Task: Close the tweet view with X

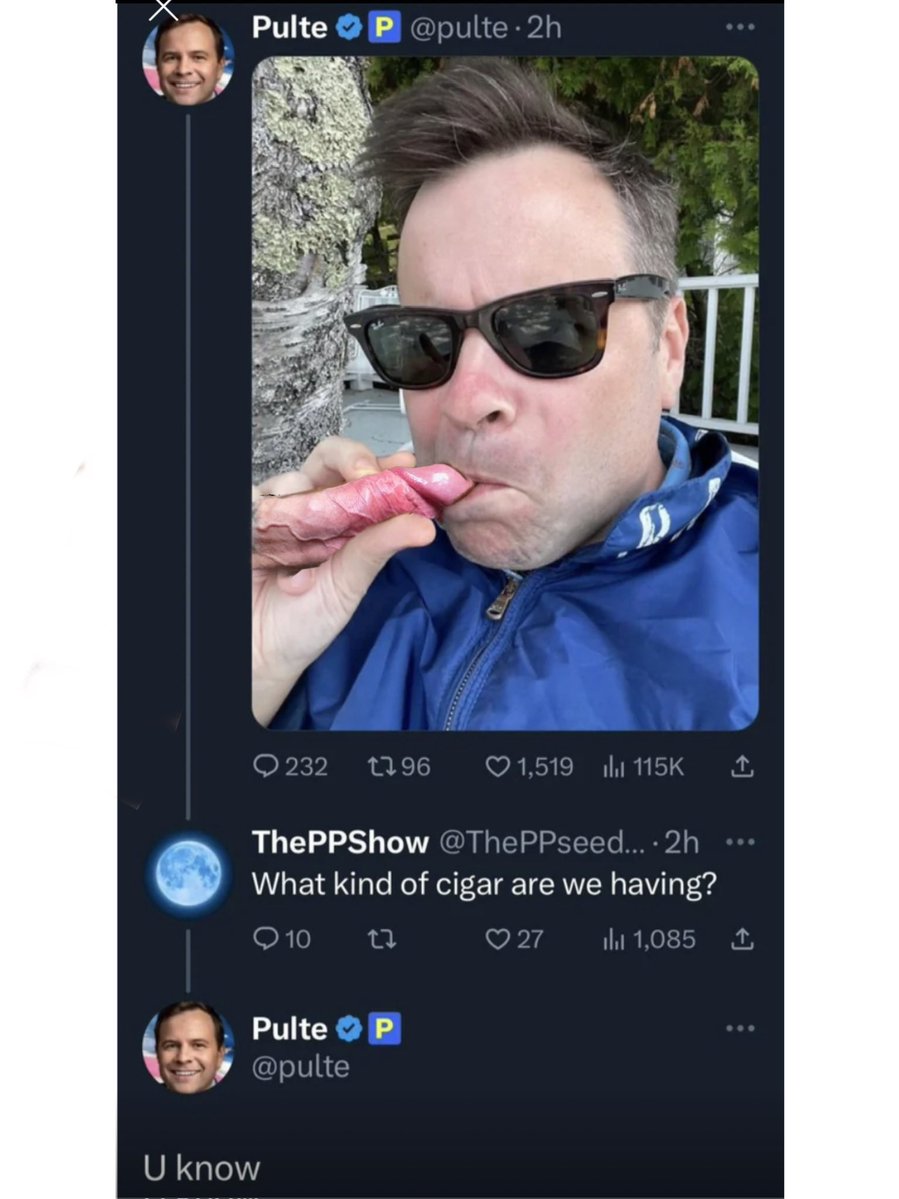Action: pyautogui.click(x=163, y=10)
